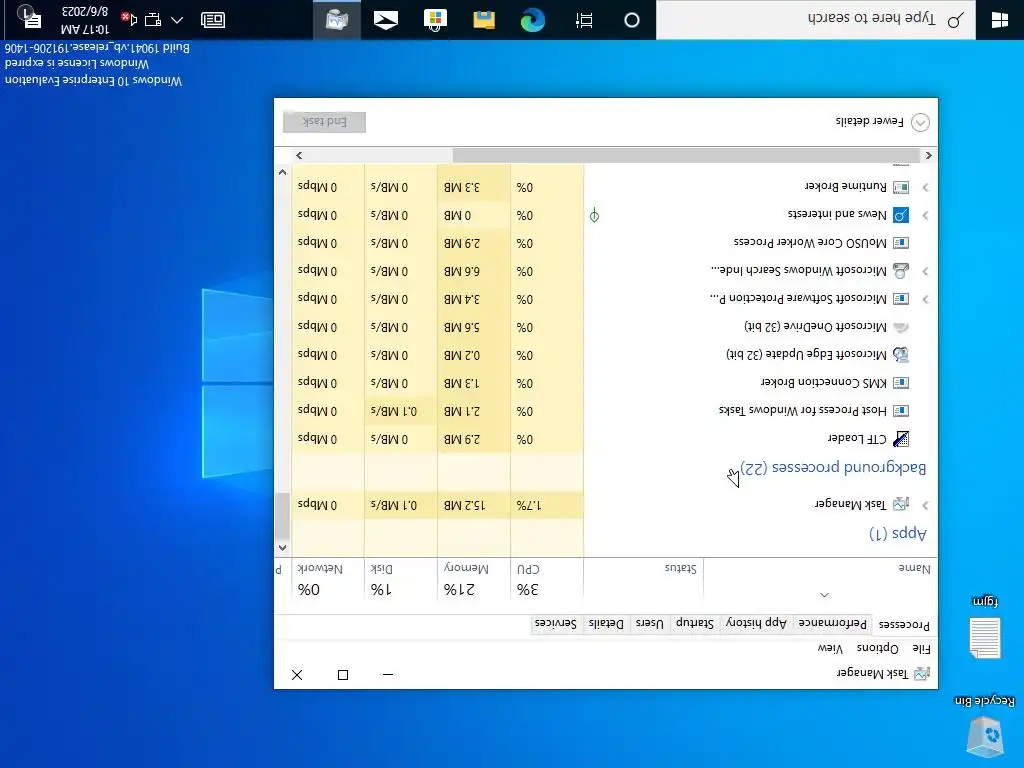Sort processes by Memory column
The height and width of the screenshot is (768, 1024).
coord(473,579)
